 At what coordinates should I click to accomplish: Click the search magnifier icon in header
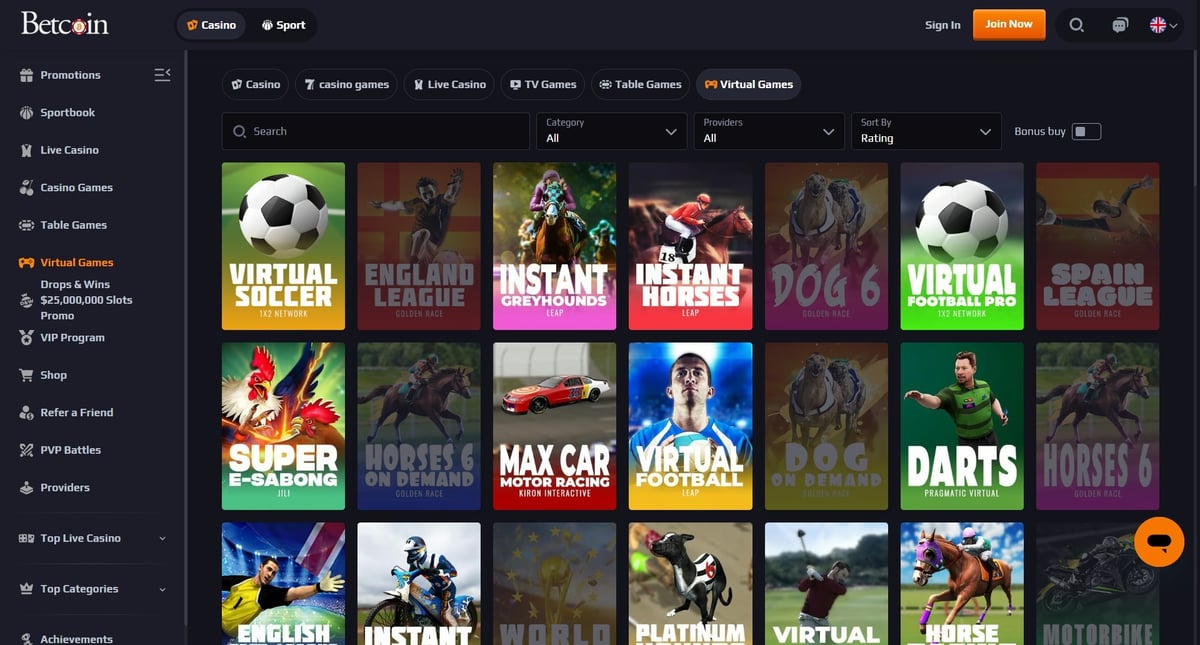point(1076,25)
